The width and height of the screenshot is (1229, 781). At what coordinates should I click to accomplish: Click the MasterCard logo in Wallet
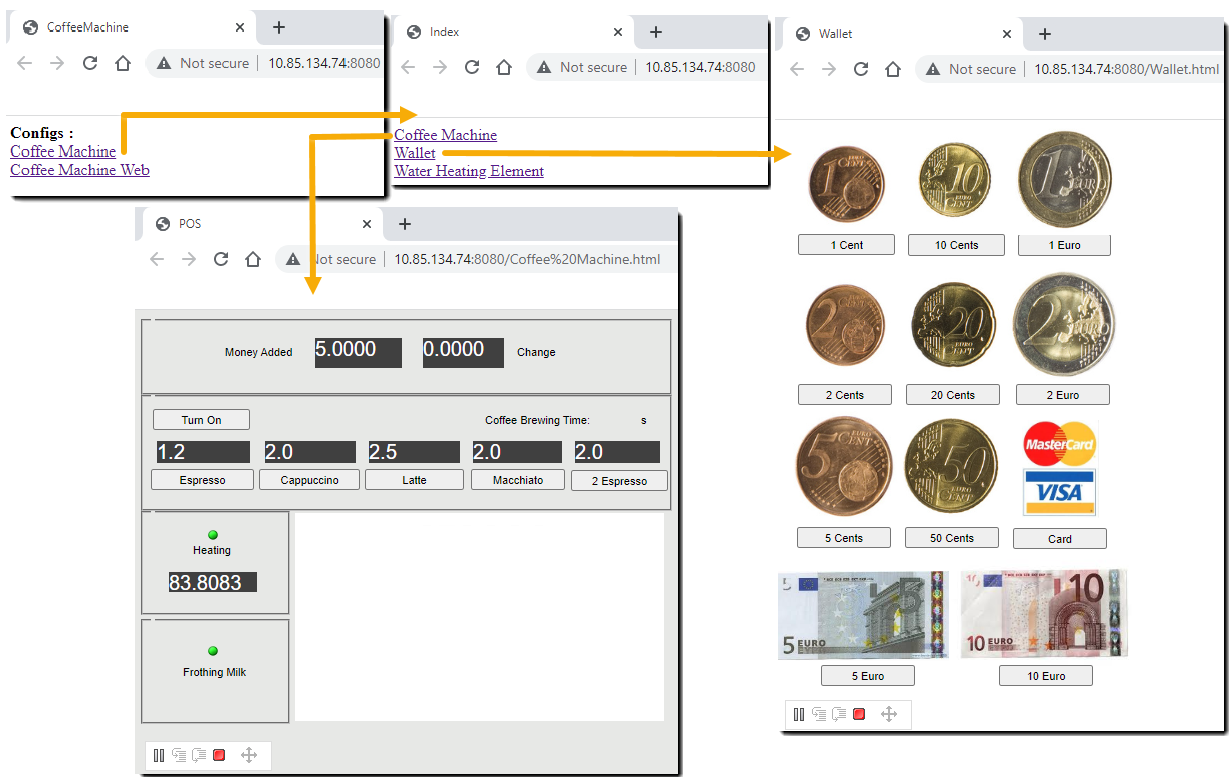click(1060, 443)
